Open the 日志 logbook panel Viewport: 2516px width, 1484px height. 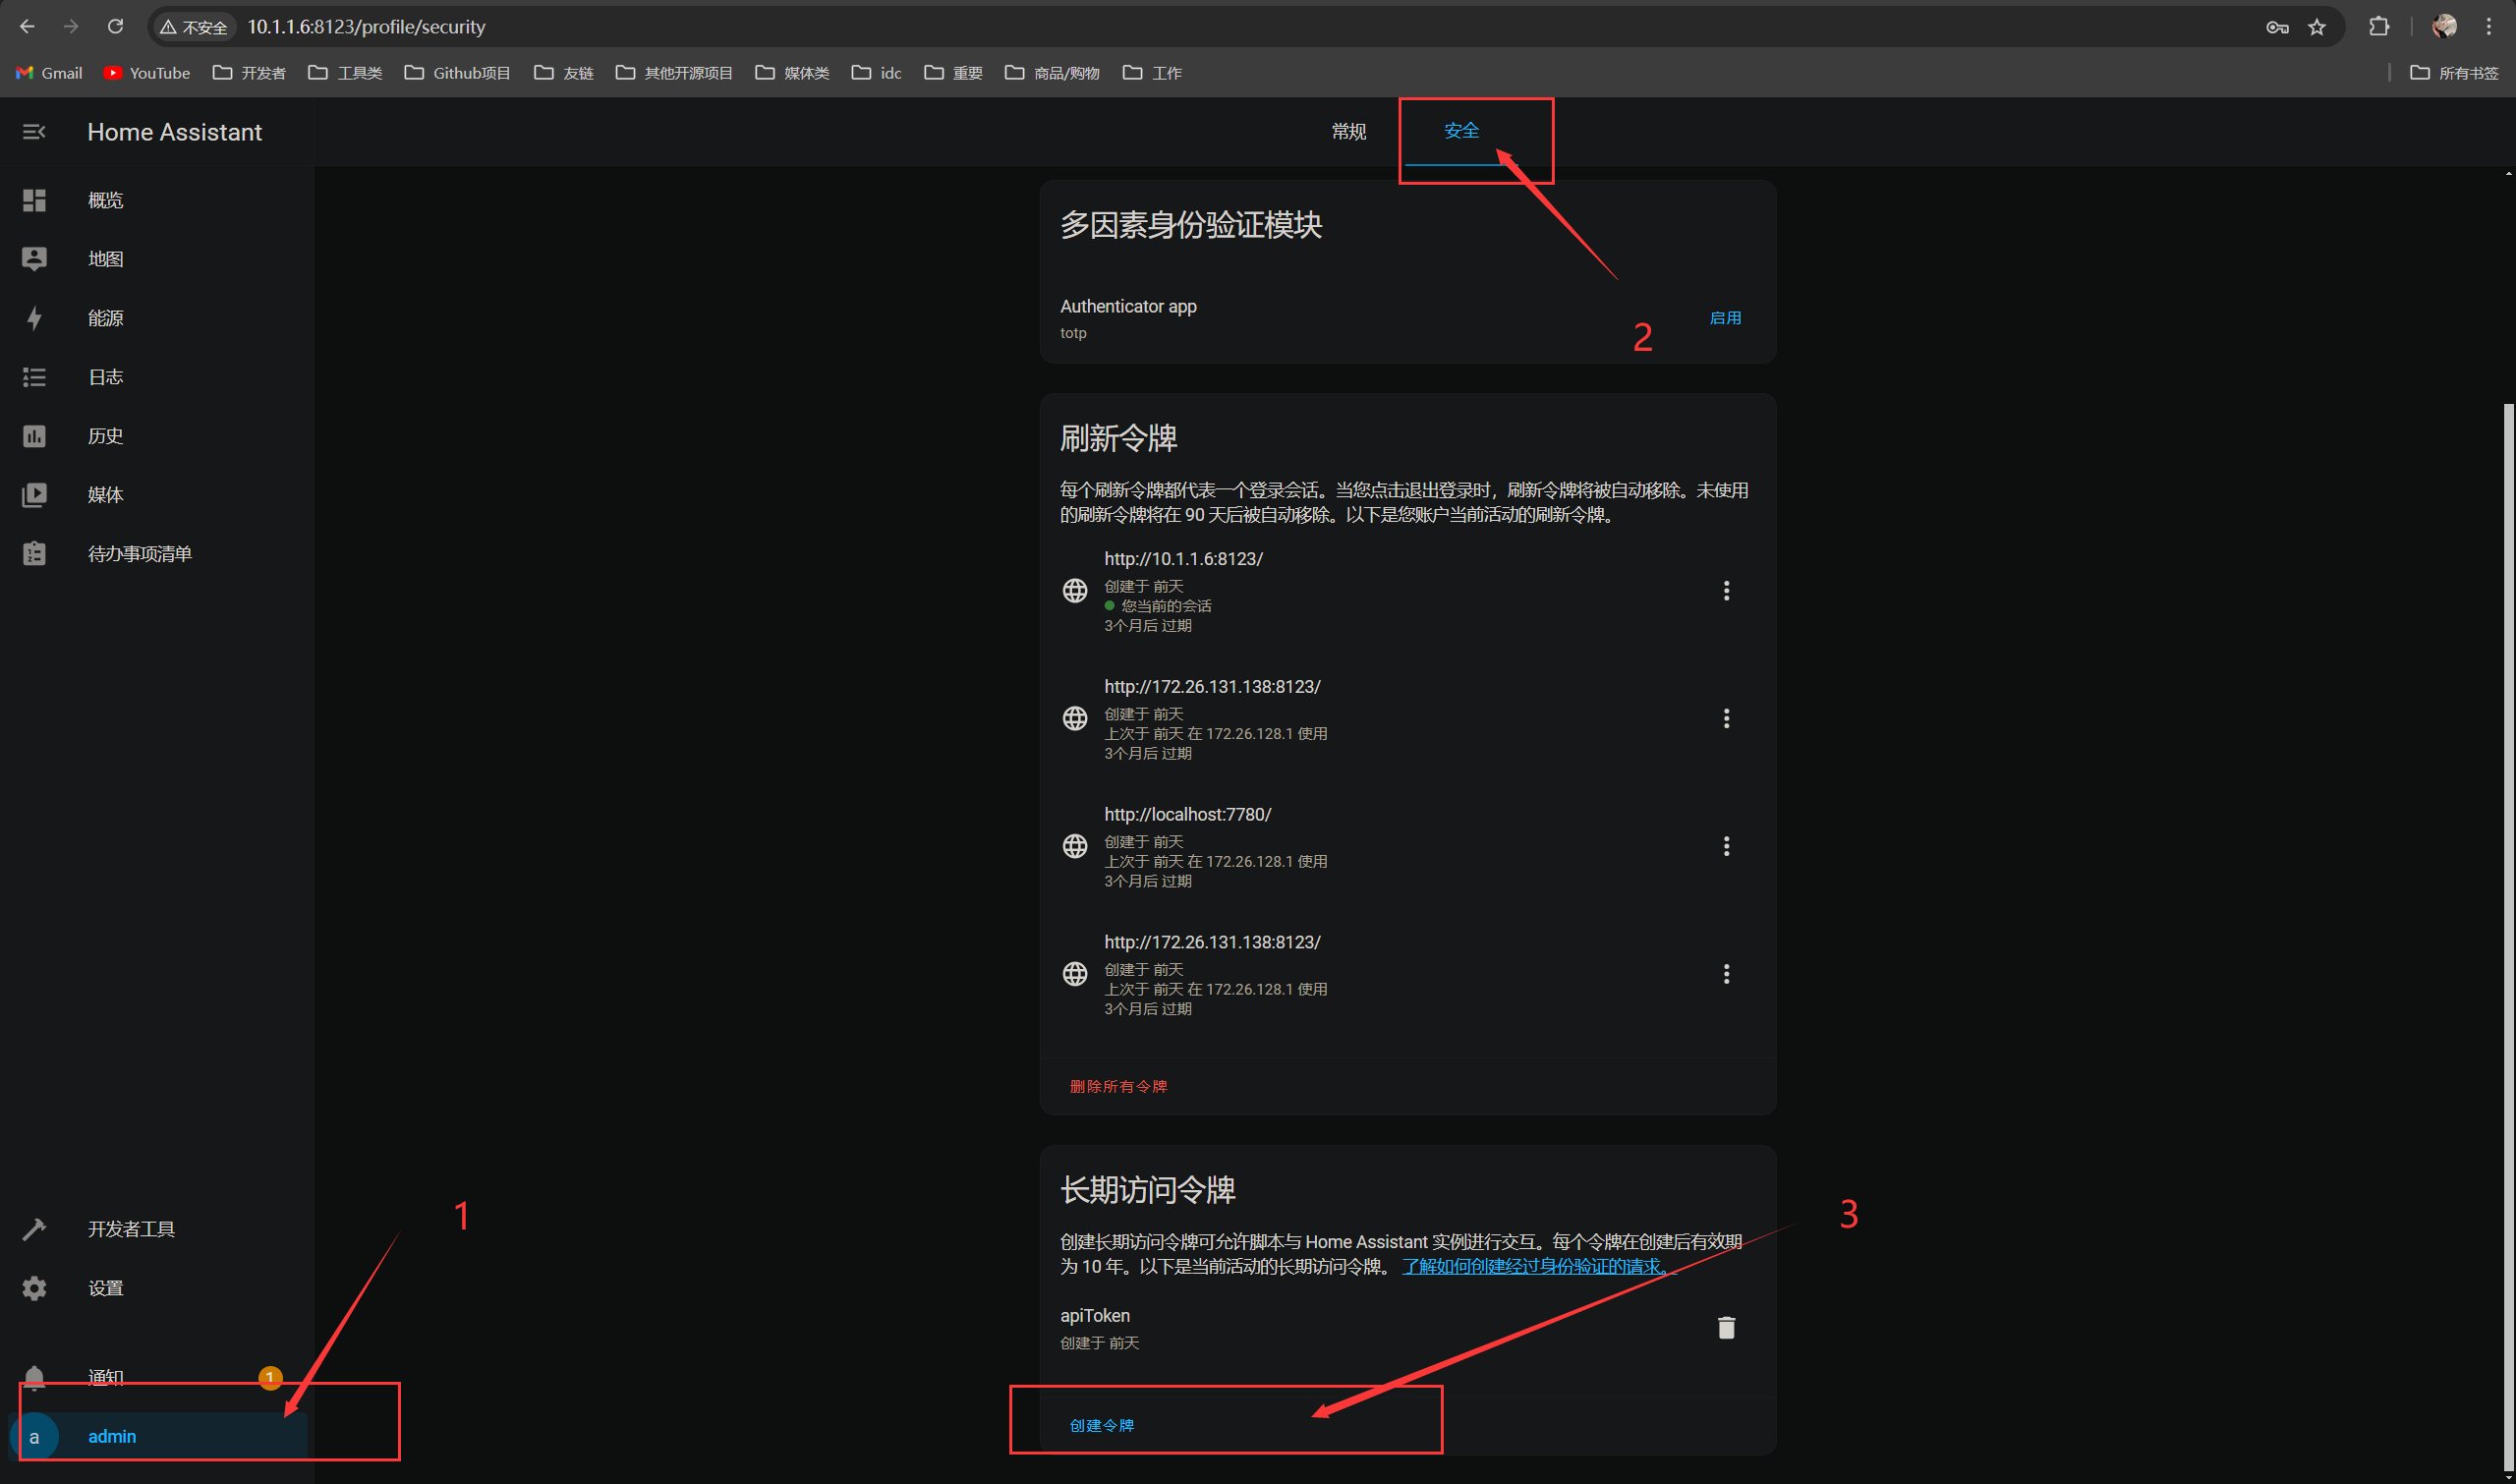click(x=105, y=377)
